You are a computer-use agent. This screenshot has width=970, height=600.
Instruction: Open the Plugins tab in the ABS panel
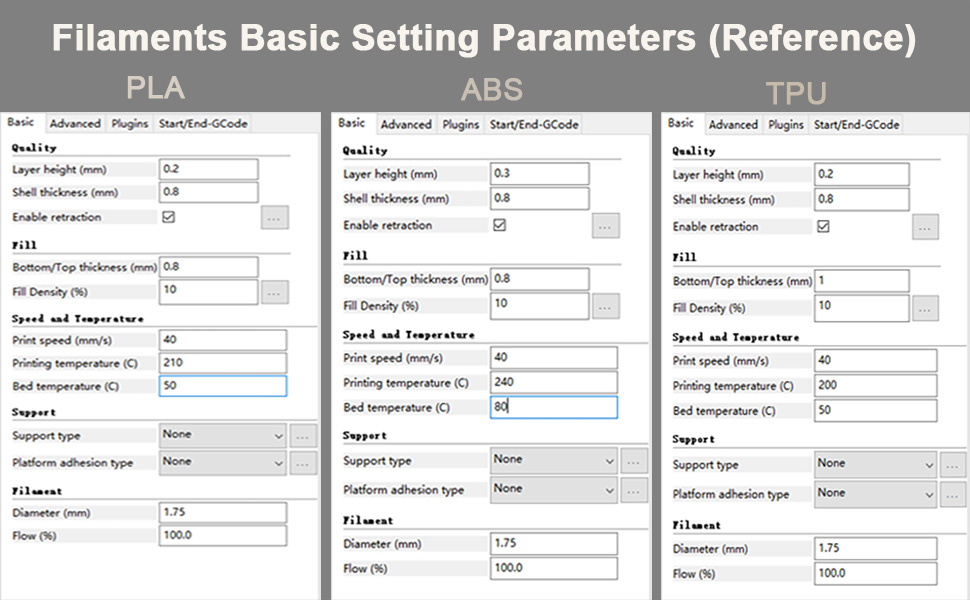(x=461, y=126)
